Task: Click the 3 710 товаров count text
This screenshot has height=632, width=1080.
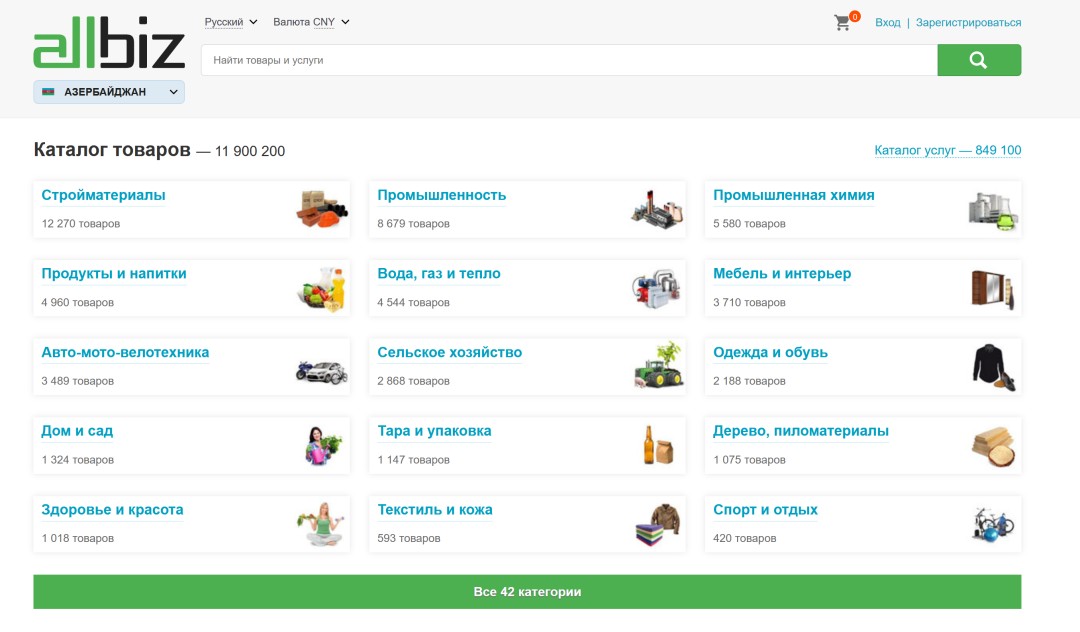Action: pyautogui.click(x=749, y=302)
